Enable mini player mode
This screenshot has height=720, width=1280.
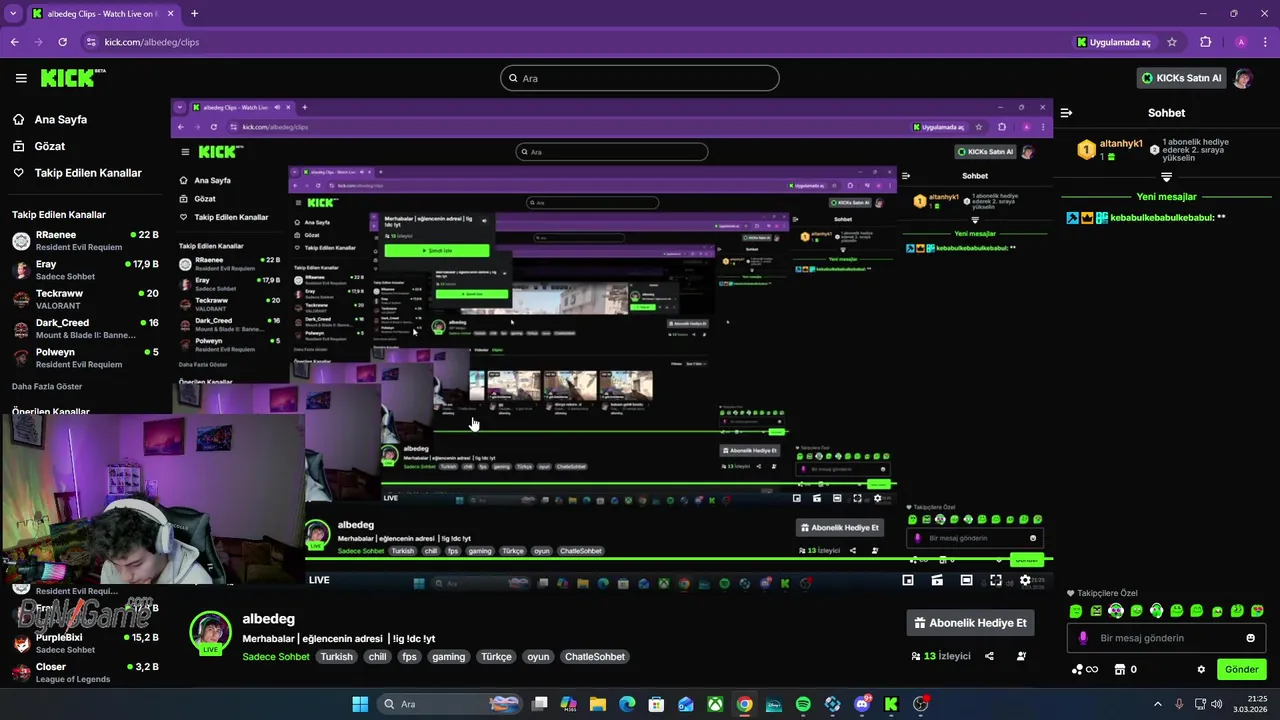point(908,580)
